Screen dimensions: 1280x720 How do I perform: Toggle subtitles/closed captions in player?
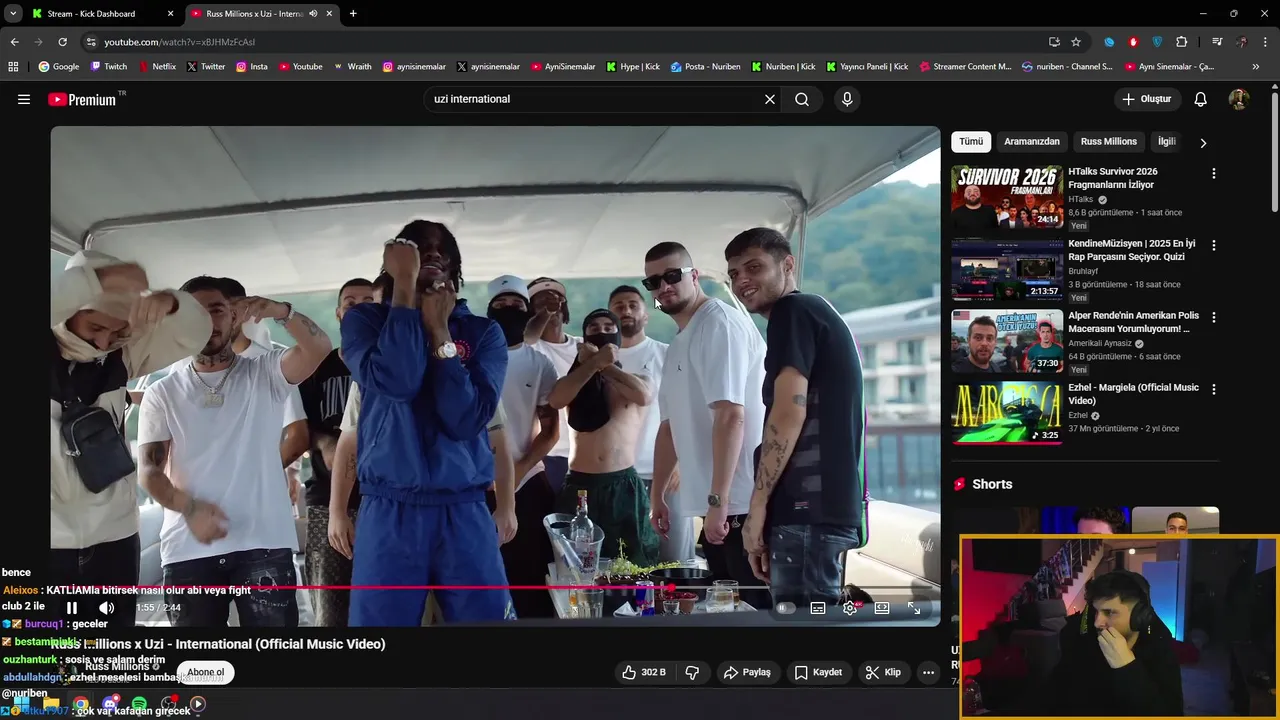[x=818, y=608]
